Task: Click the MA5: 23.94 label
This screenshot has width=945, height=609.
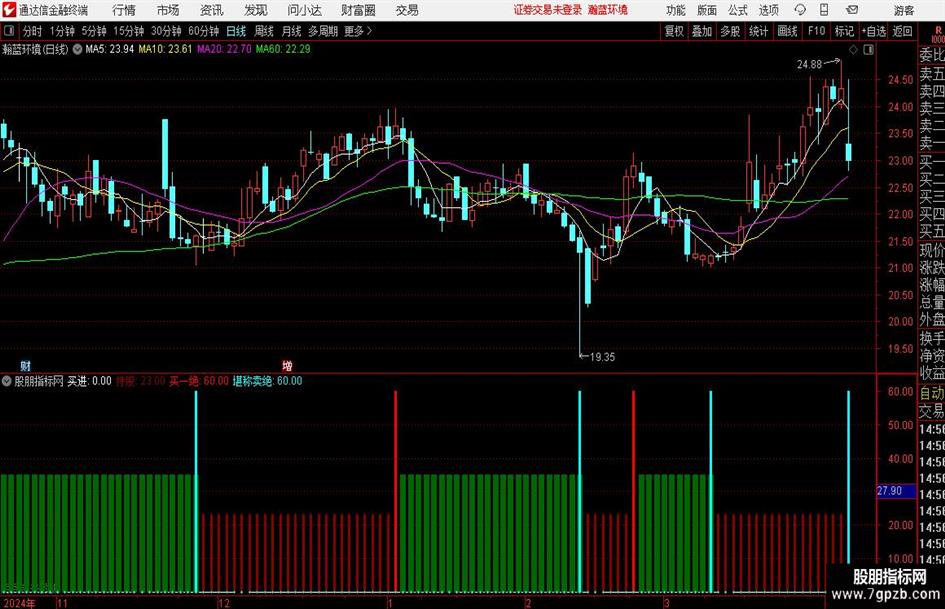Action: pos(110,49)
